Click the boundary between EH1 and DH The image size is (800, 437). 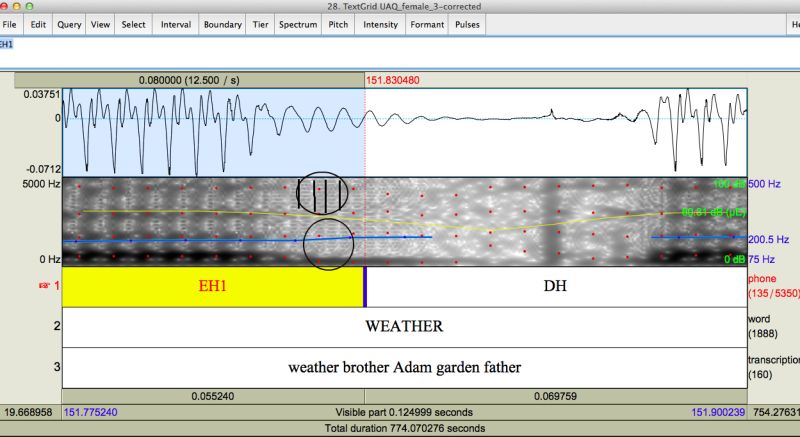pos(365,287)
